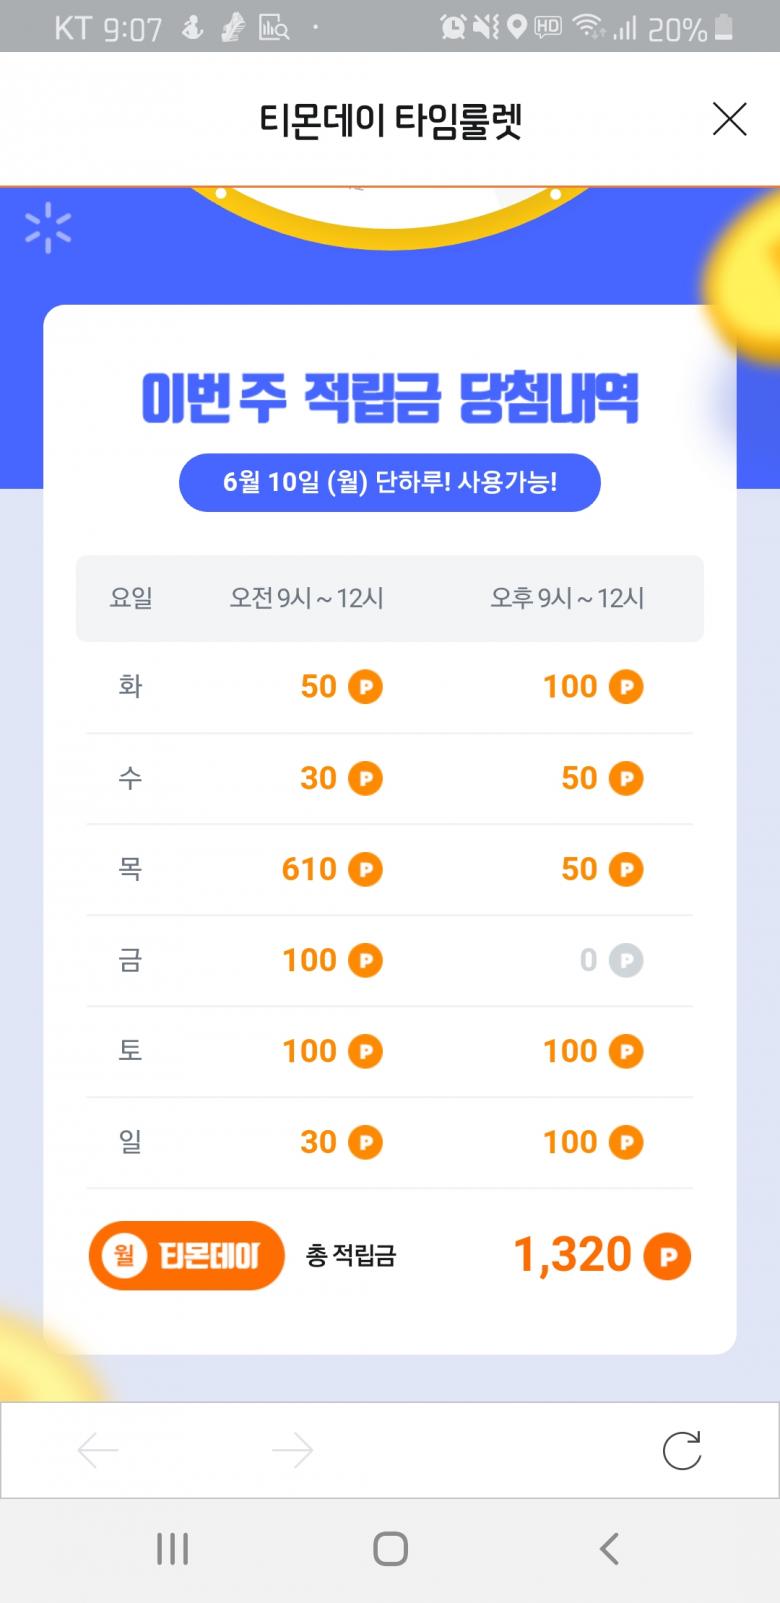Reload the page with refresh icon
The height and width of the screenshot is (1603, 780).
click(x=682, y=1450)
